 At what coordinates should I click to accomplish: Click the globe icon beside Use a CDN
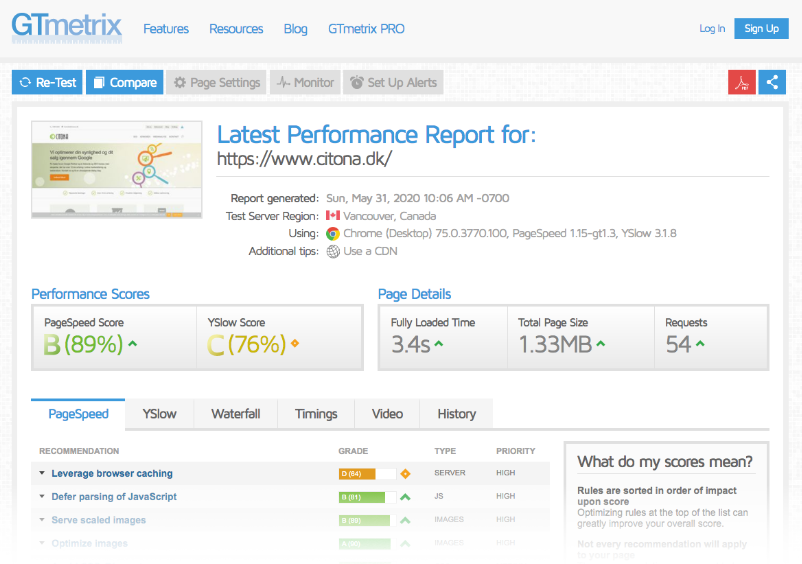pos(333,252)
